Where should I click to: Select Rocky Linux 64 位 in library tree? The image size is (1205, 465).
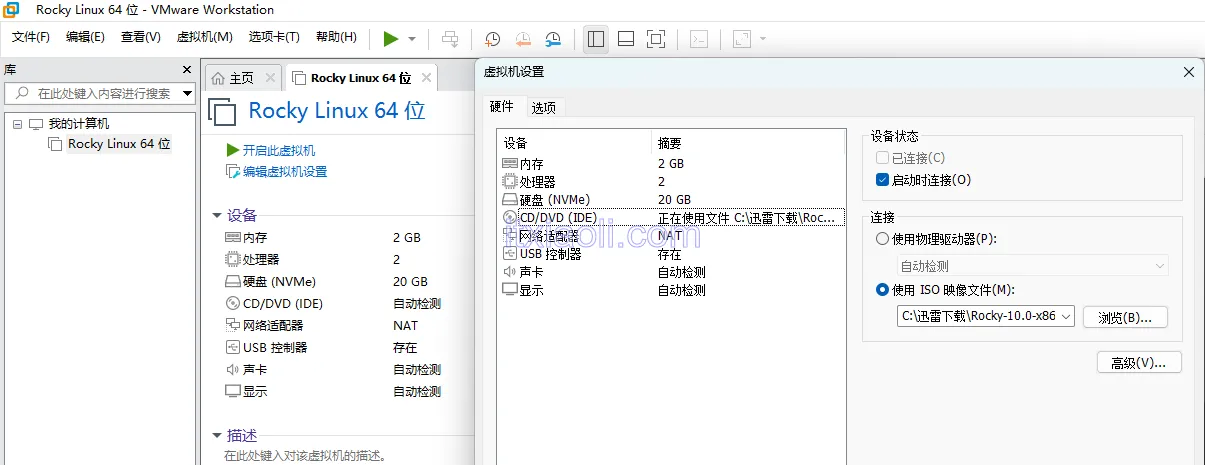pyautogui.click(x=119, y=144)
